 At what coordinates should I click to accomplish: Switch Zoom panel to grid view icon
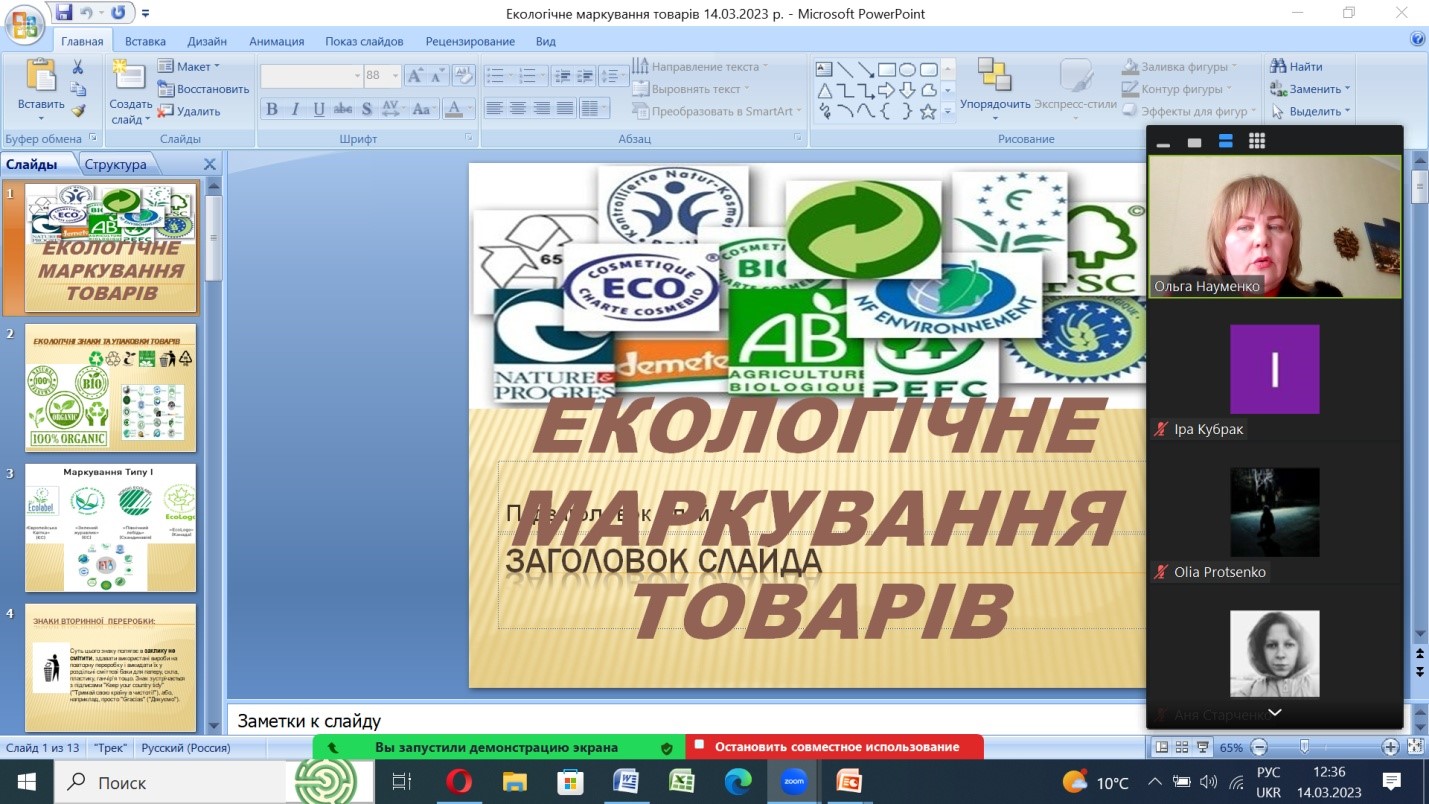1257,142
